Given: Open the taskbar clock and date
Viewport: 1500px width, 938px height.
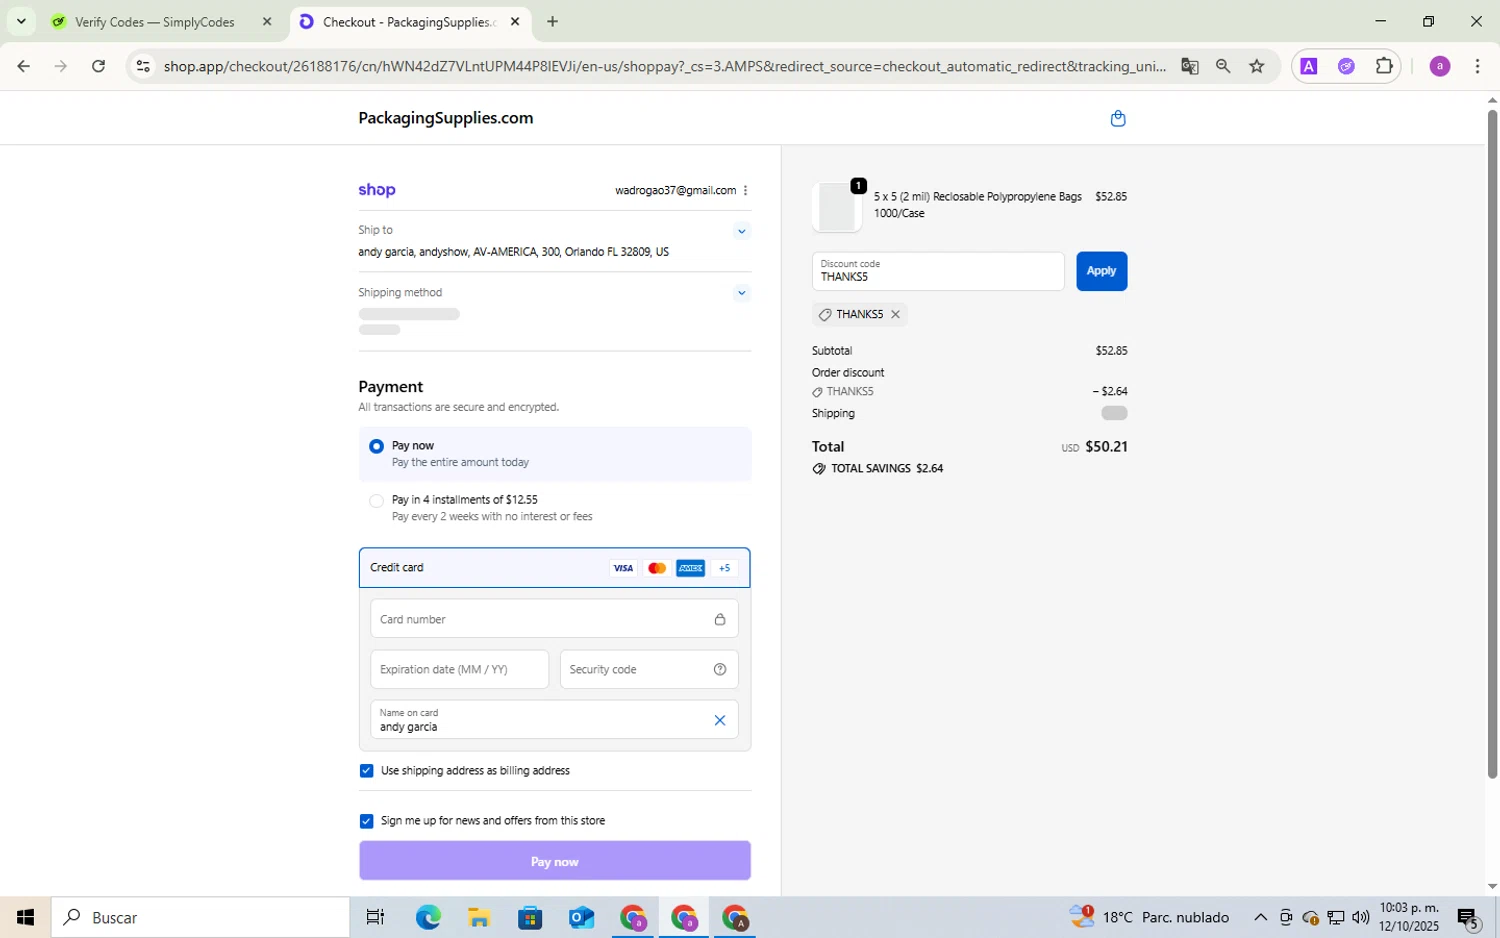Looking at the screenshot, I should [x=1409, y=918].
